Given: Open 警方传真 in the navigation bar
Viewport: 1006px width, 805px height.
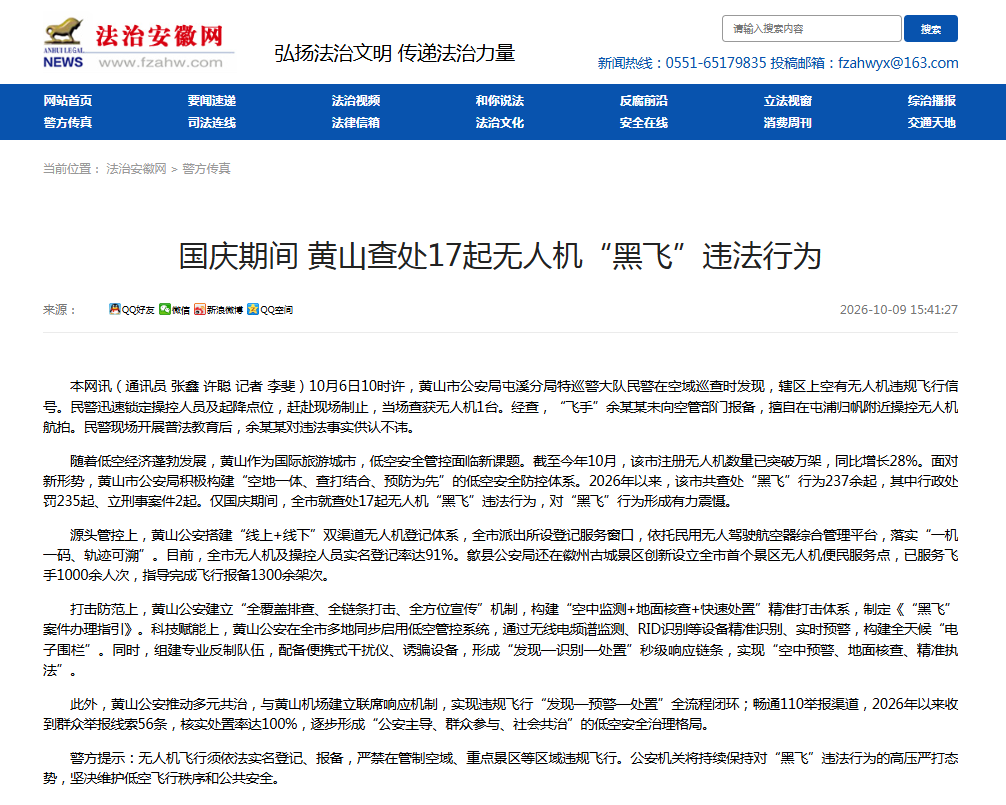Looking at the screenshot, I should [67, 123].
